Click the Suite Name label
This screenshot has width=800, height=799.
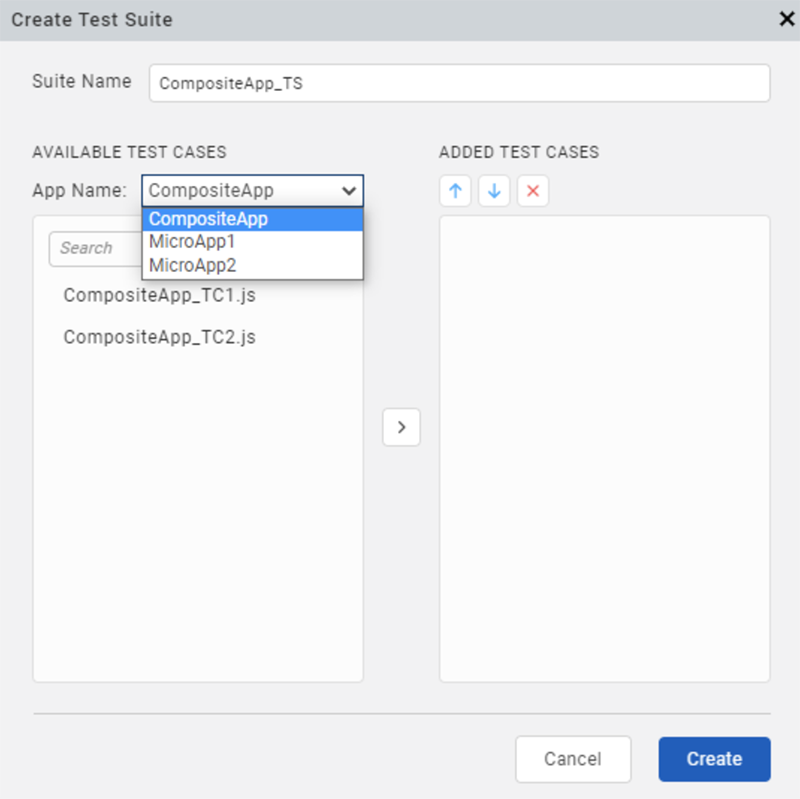pos(81,81)
